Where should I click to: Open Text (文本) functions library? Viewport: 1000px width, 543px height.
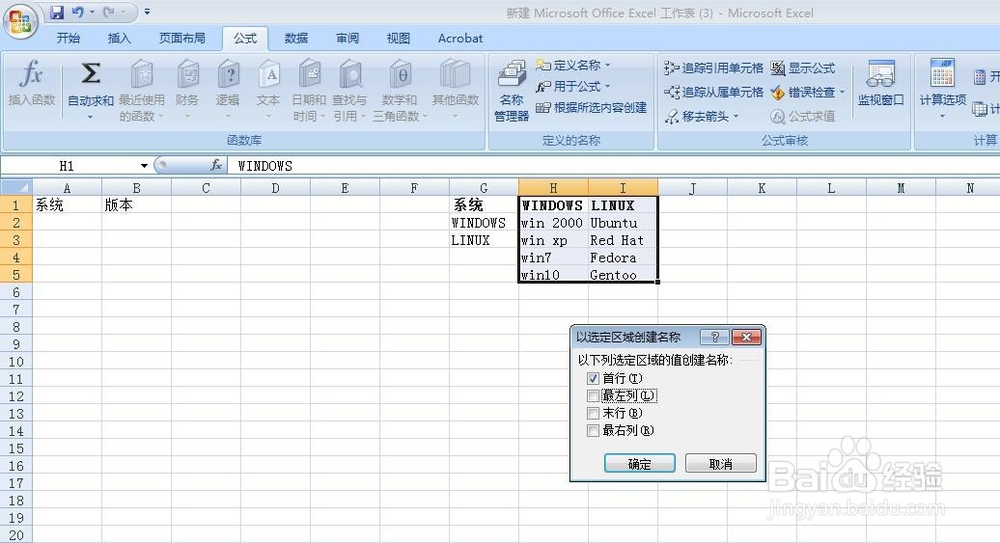tap(268, 89)
